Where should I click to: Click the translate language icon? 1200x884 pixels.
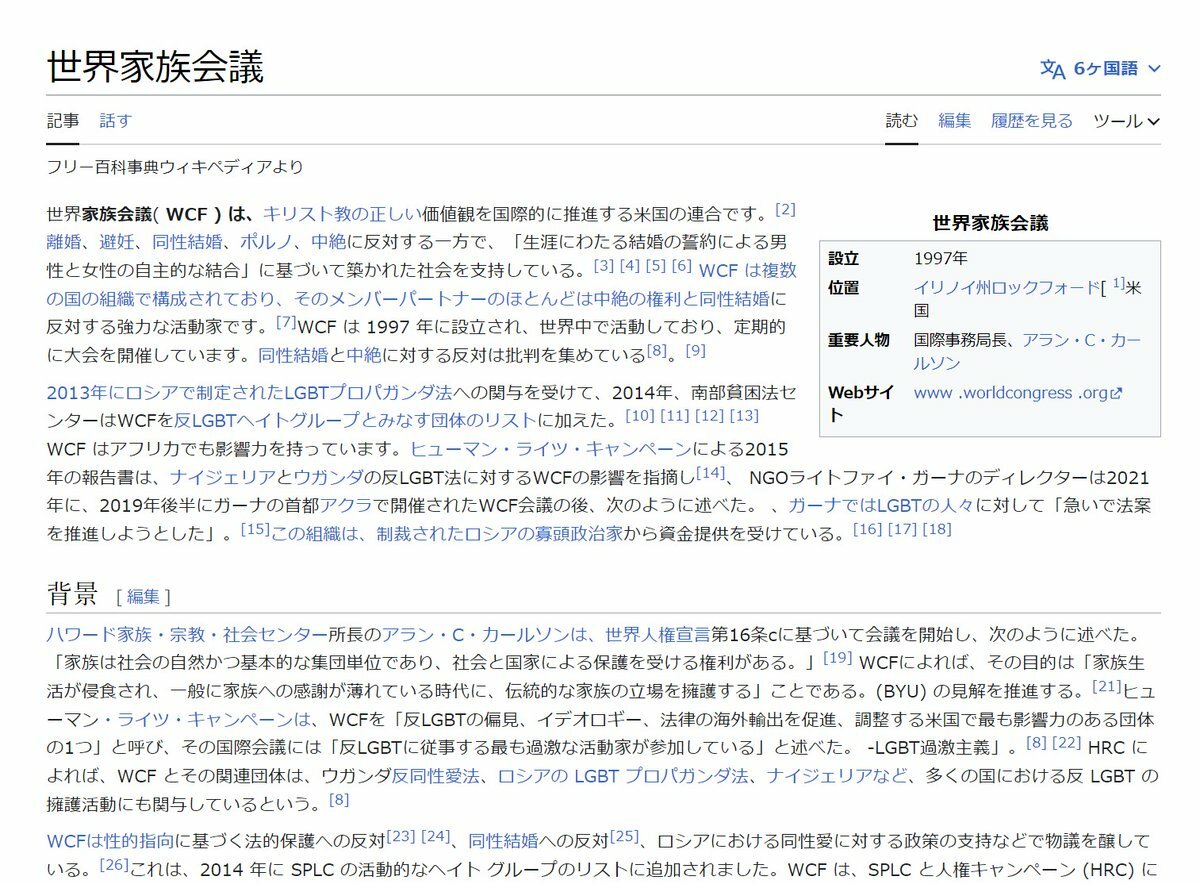1053,68
